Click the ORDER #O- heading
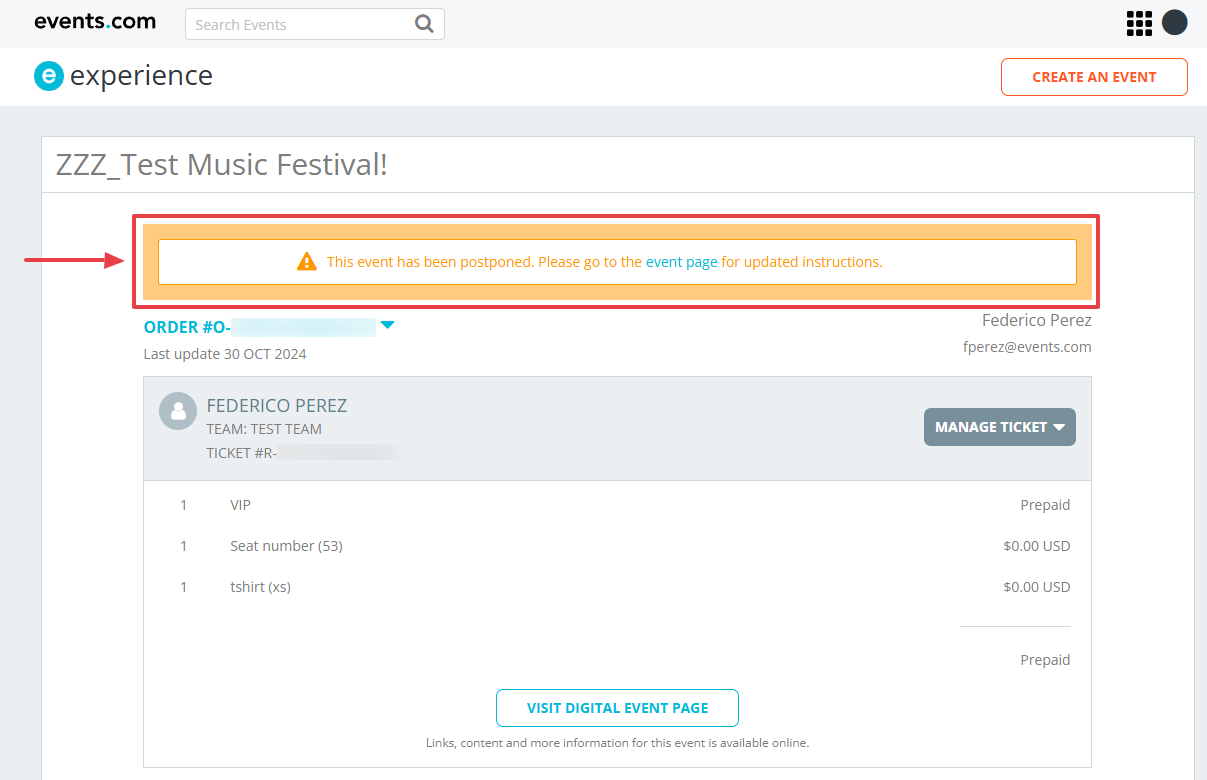The width and height of the screenshot is (1207, 780). pyautogui.click(x=187, y=327)
